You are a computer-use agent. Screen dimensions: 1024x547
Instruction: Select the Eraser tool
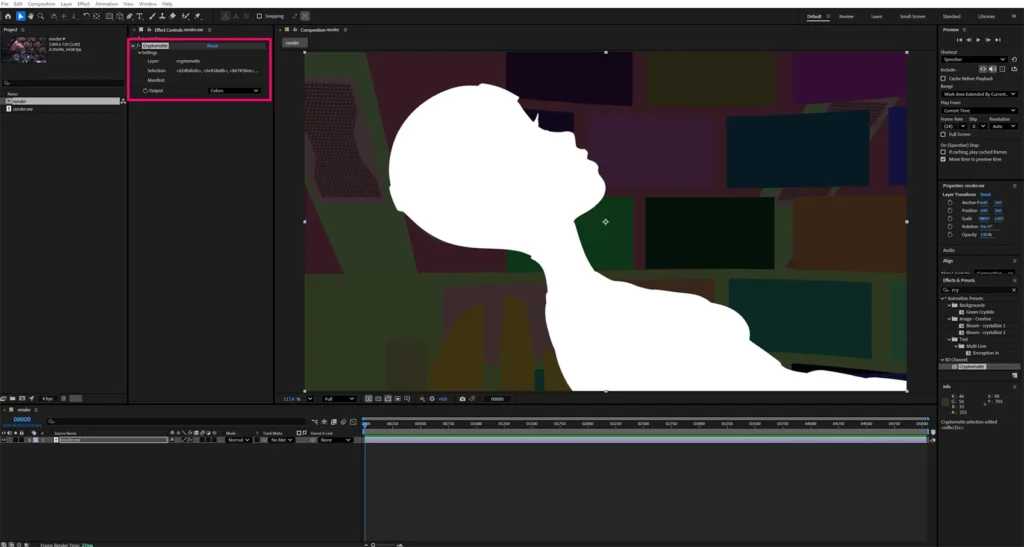[x=172, y=16]
